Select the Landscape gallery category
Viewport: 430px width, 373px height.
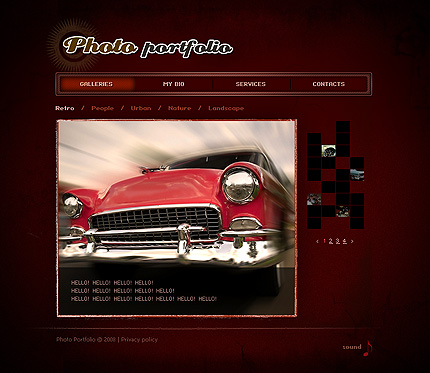point(226,108)
